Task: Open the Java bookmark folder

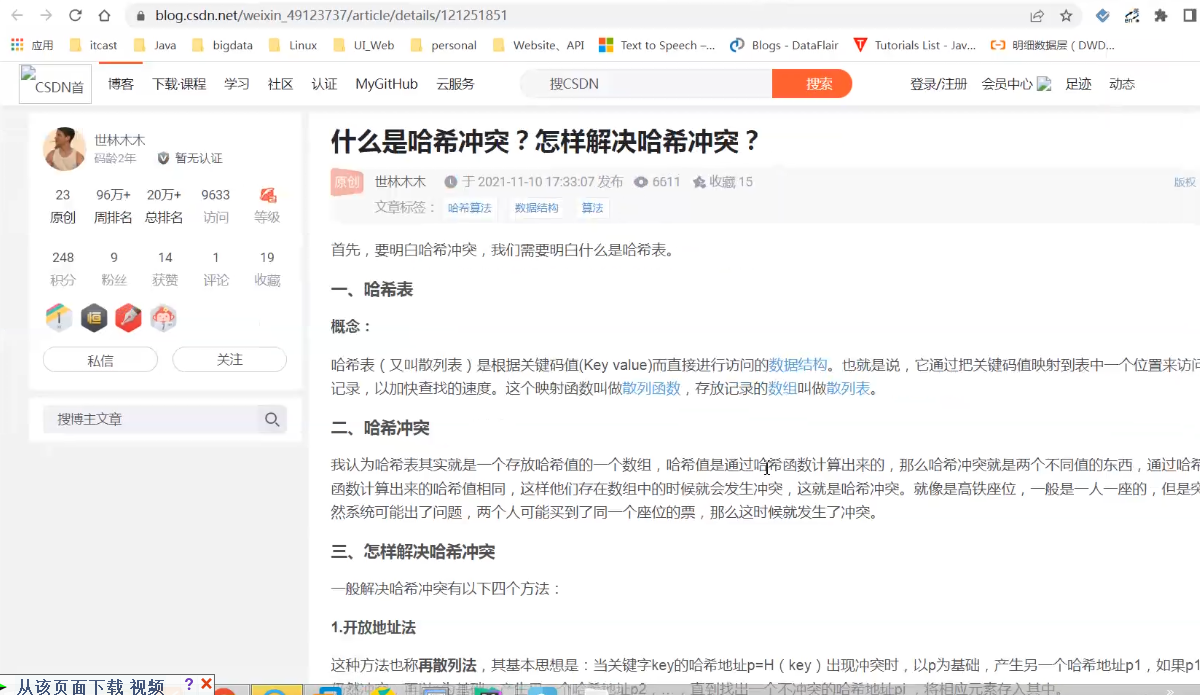Action: point(154,45)
